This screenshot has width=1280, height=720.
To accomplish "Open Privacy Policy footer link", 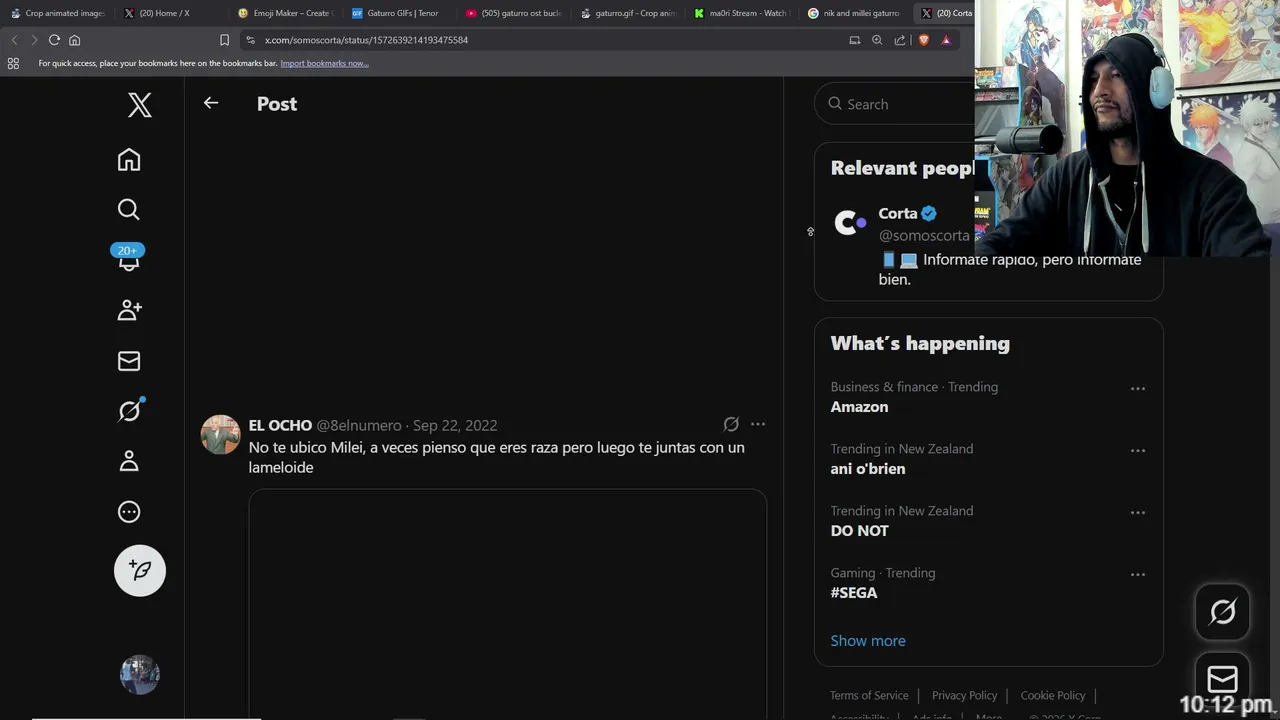I will (x=964, y=695).
